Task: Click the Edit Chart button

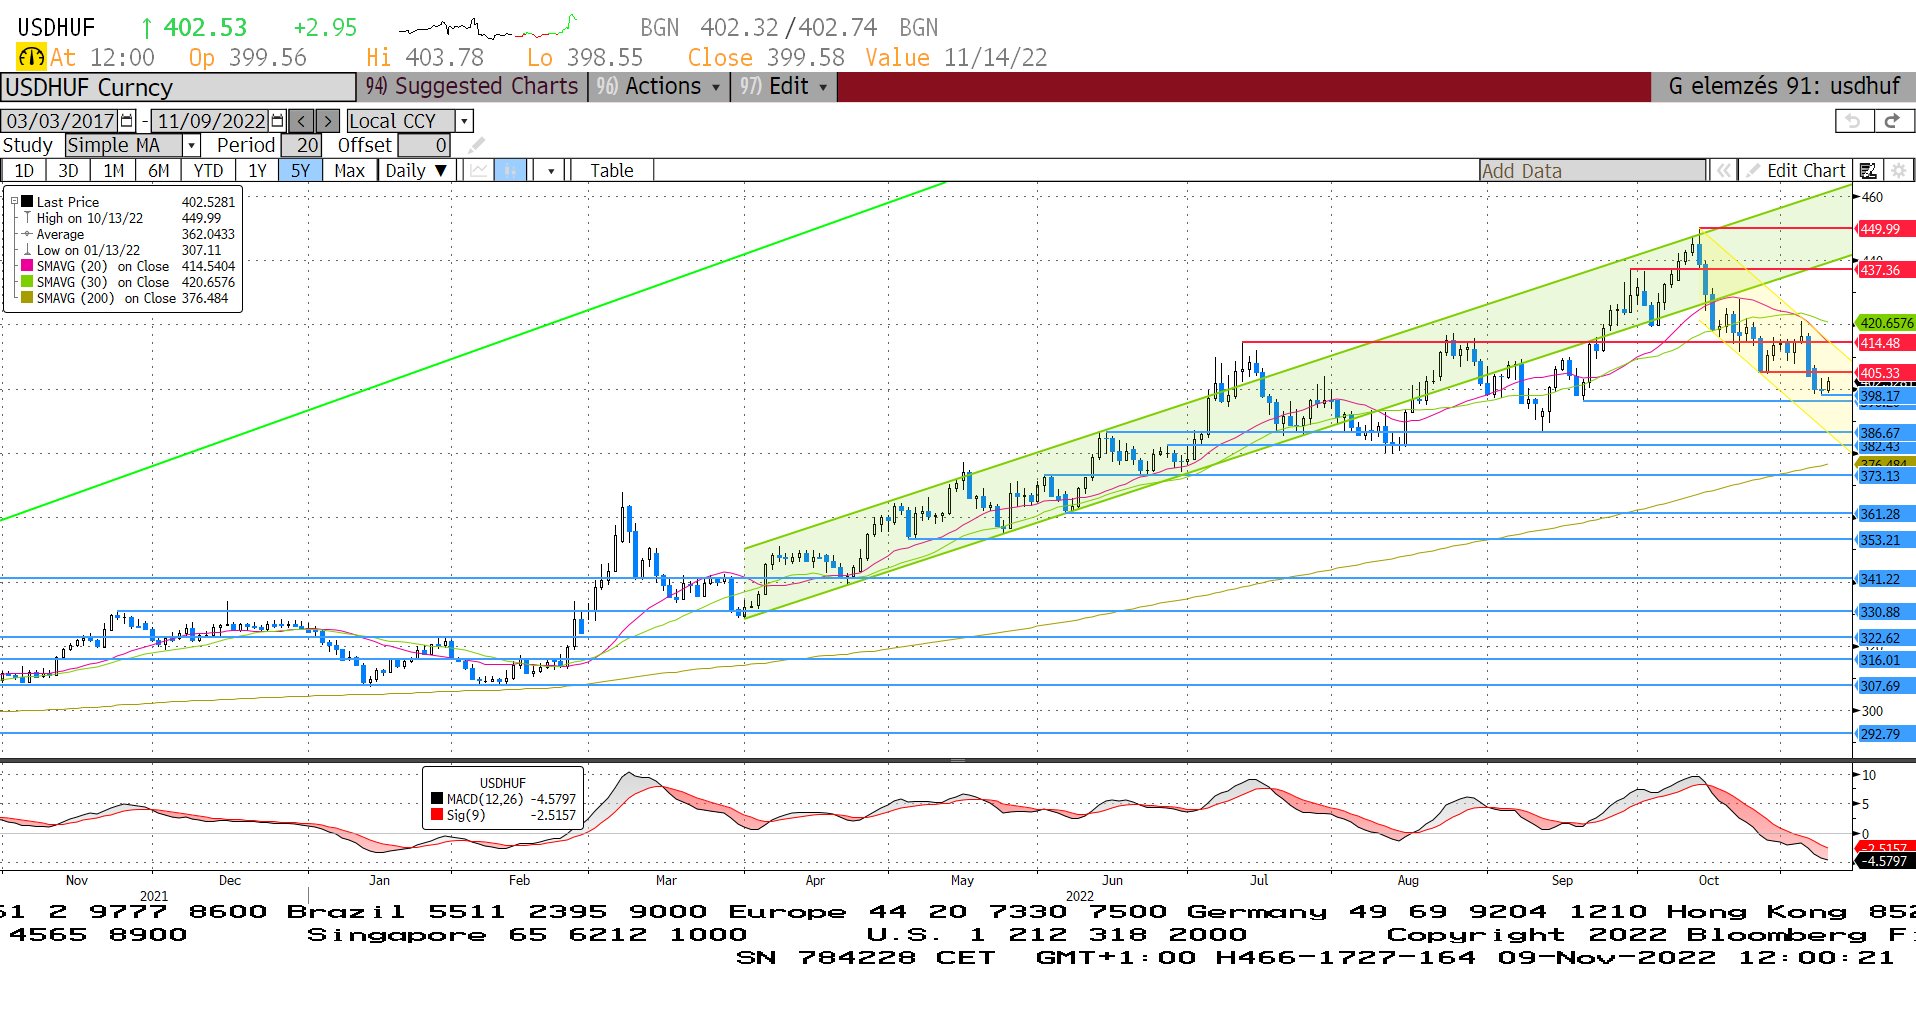Action: (1795, 171)
